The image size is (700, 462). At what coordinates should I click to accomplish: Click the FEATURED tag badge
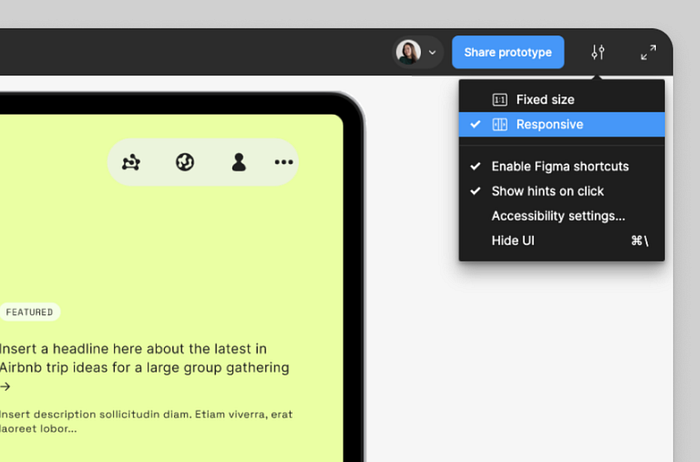coord(29,312)
